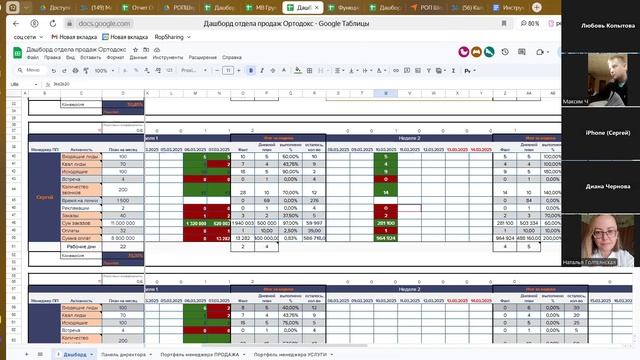Open the cell fill color picker
This screenshot has height=360, width=640.
pos(298,71)
